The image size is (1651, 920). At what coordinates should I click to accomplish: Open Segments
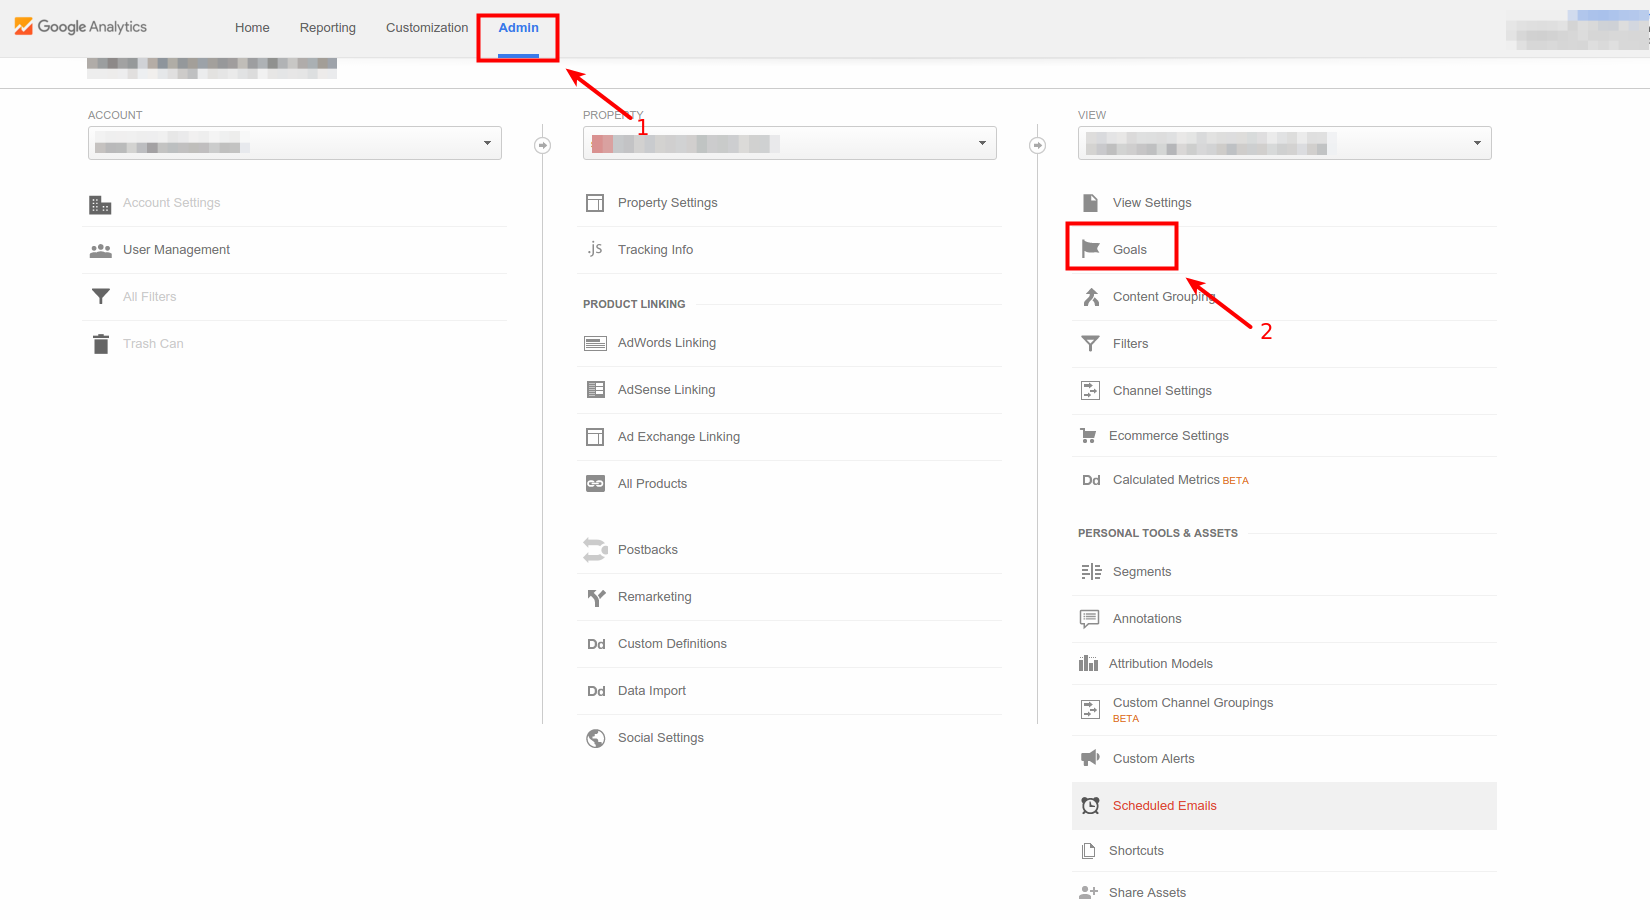click(x=1142, y=572)
